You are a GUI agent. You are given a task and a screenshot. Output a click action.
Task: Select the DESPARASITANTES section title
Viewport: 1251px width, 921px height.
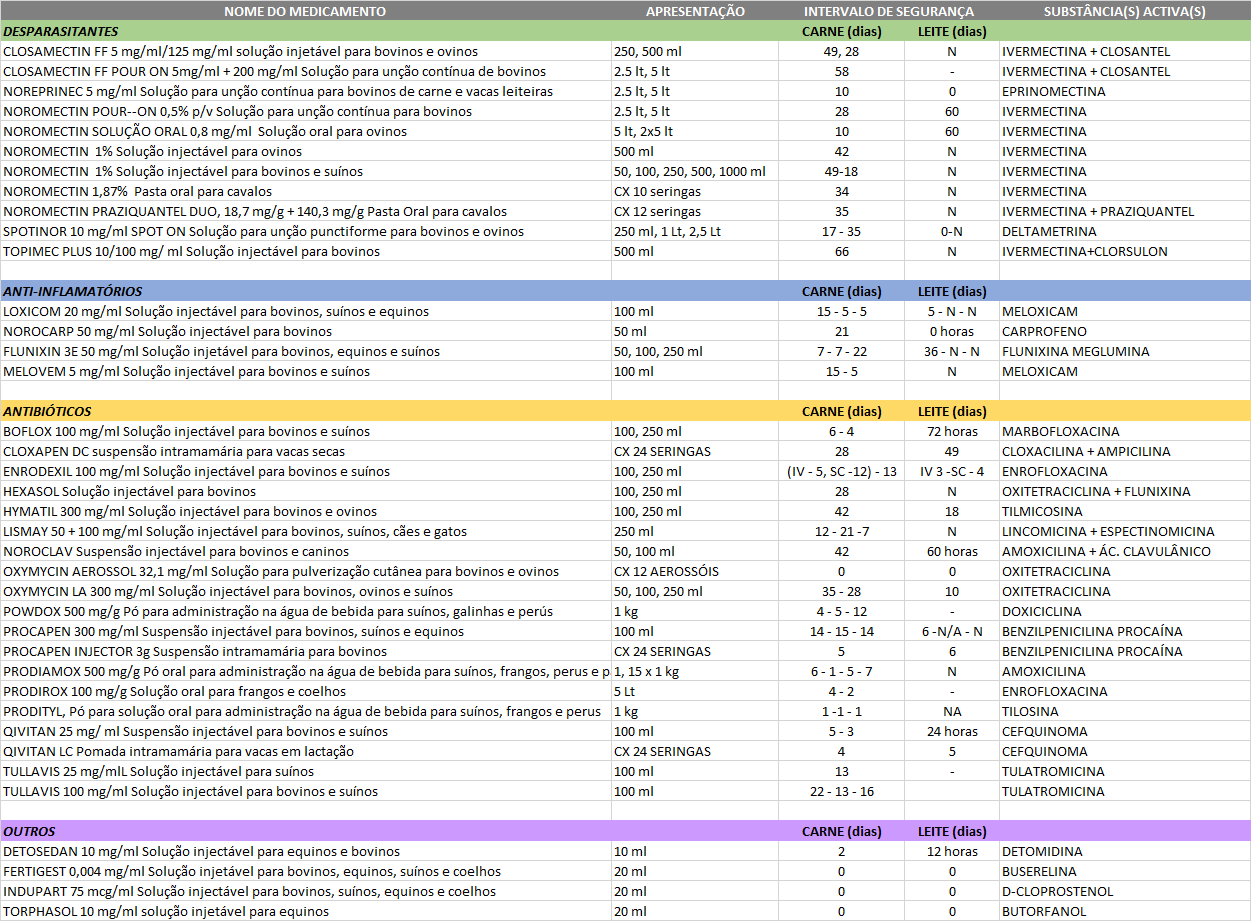click(x=60, y=31)
